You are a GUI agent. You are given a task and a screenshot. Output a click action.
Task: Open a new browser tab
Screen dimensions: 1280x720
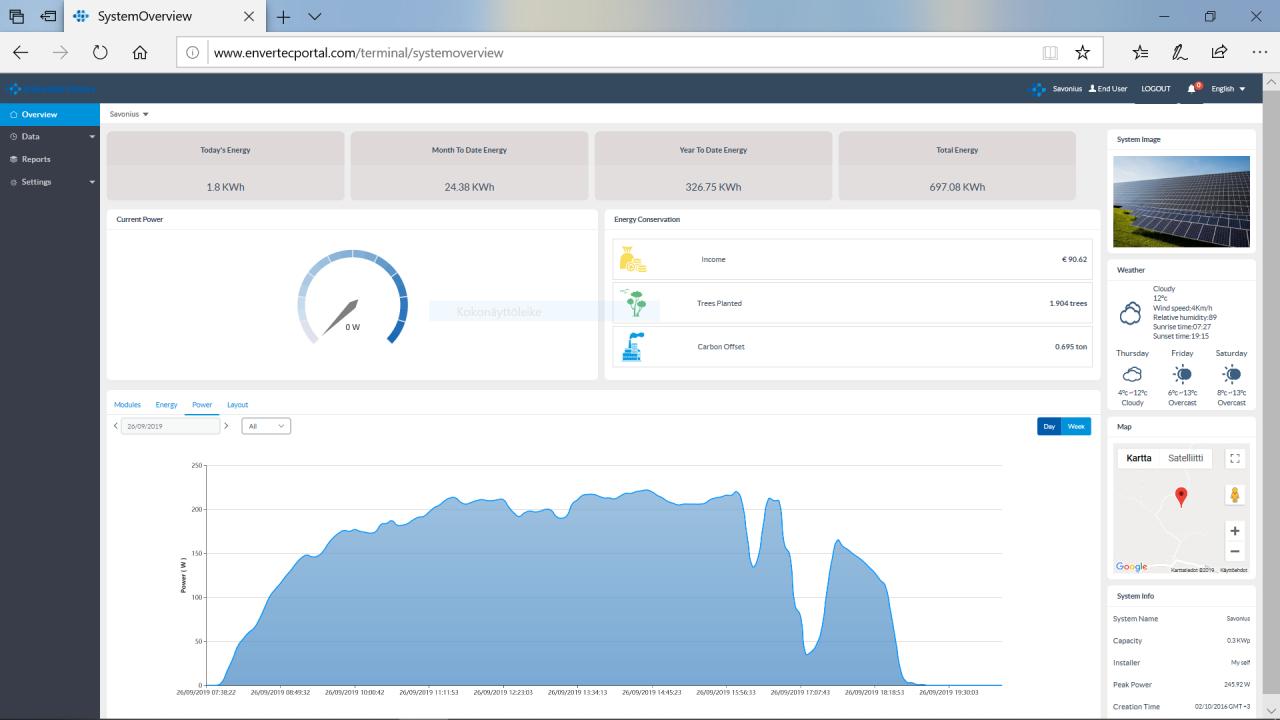pos(284,17)
